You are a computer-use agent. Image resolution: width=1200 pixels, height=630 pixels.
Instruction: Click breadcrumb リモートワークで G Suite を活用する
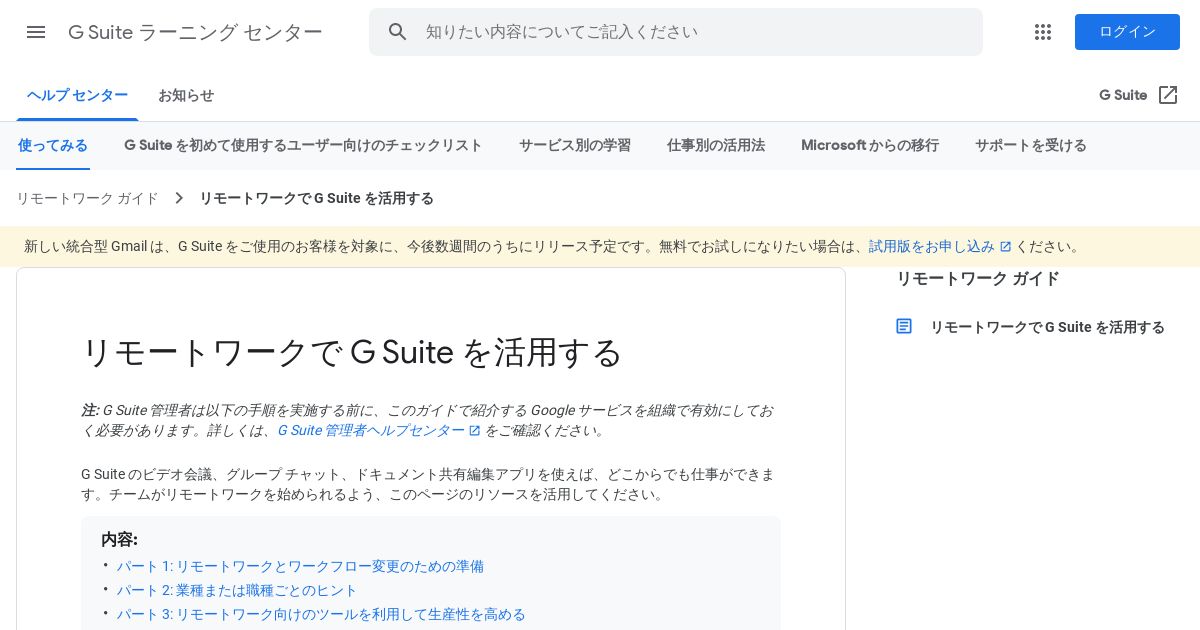click(x=317, y=198)
